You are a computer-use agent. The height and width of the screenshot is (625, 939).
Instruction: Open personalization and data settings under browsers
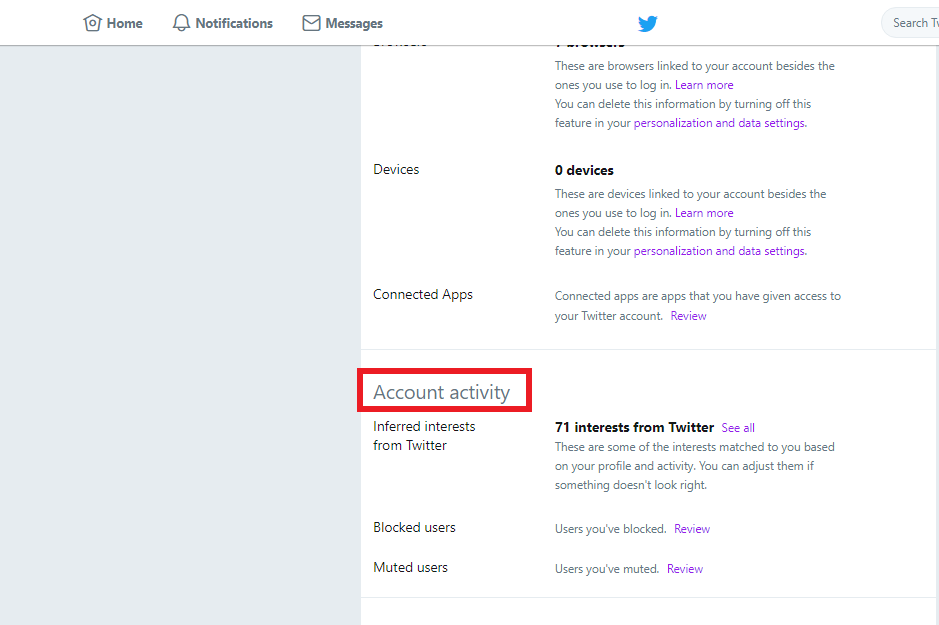718,122
